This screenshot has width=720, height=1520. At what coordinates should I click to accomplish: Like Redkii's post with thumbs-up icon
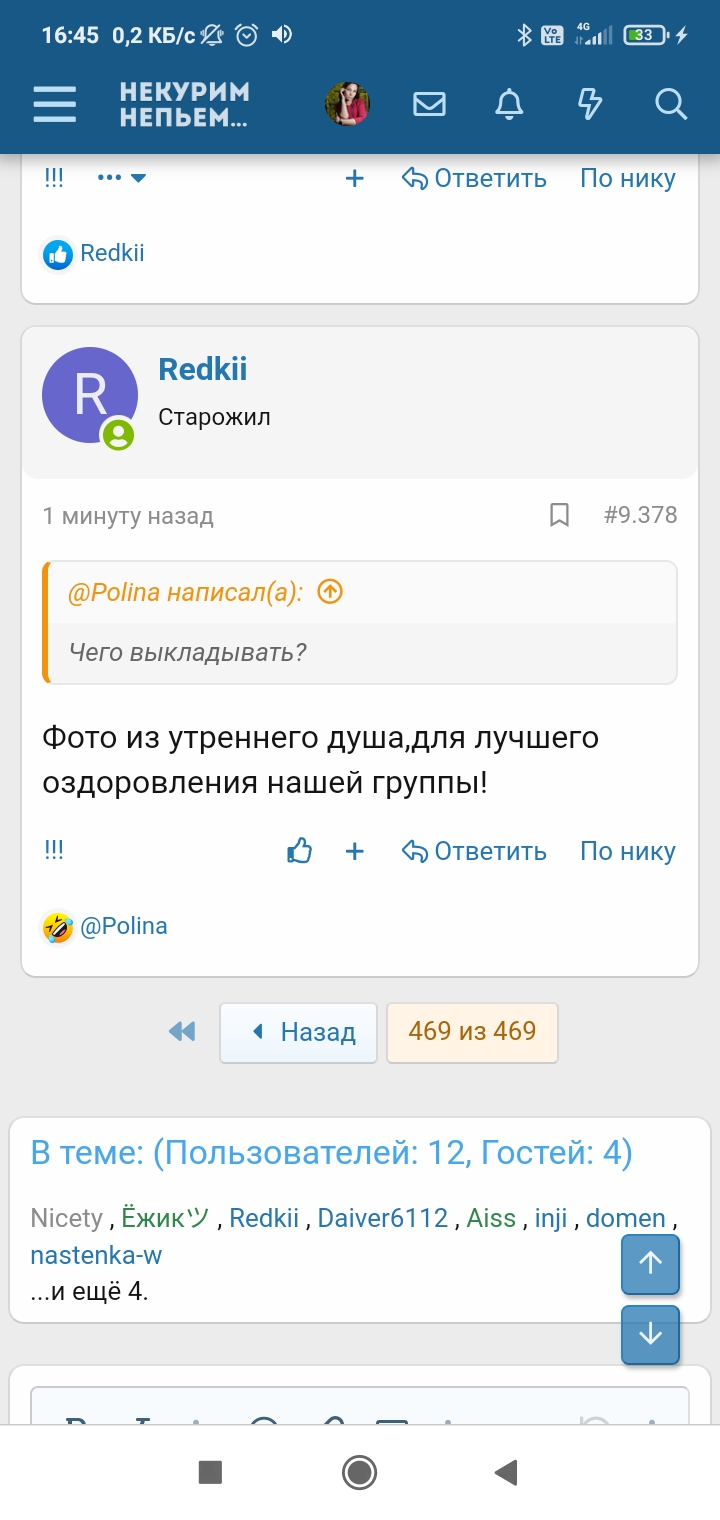pos(300,851)
